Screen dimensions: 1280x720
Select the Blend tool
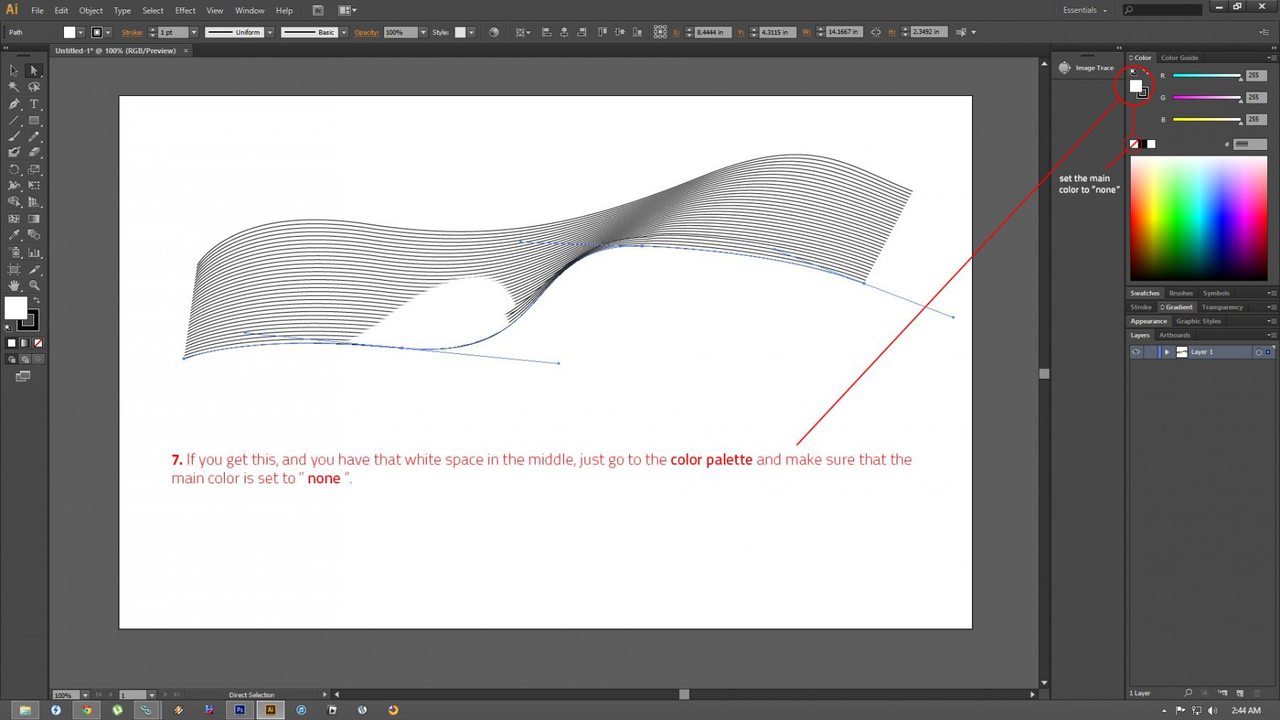33,235
